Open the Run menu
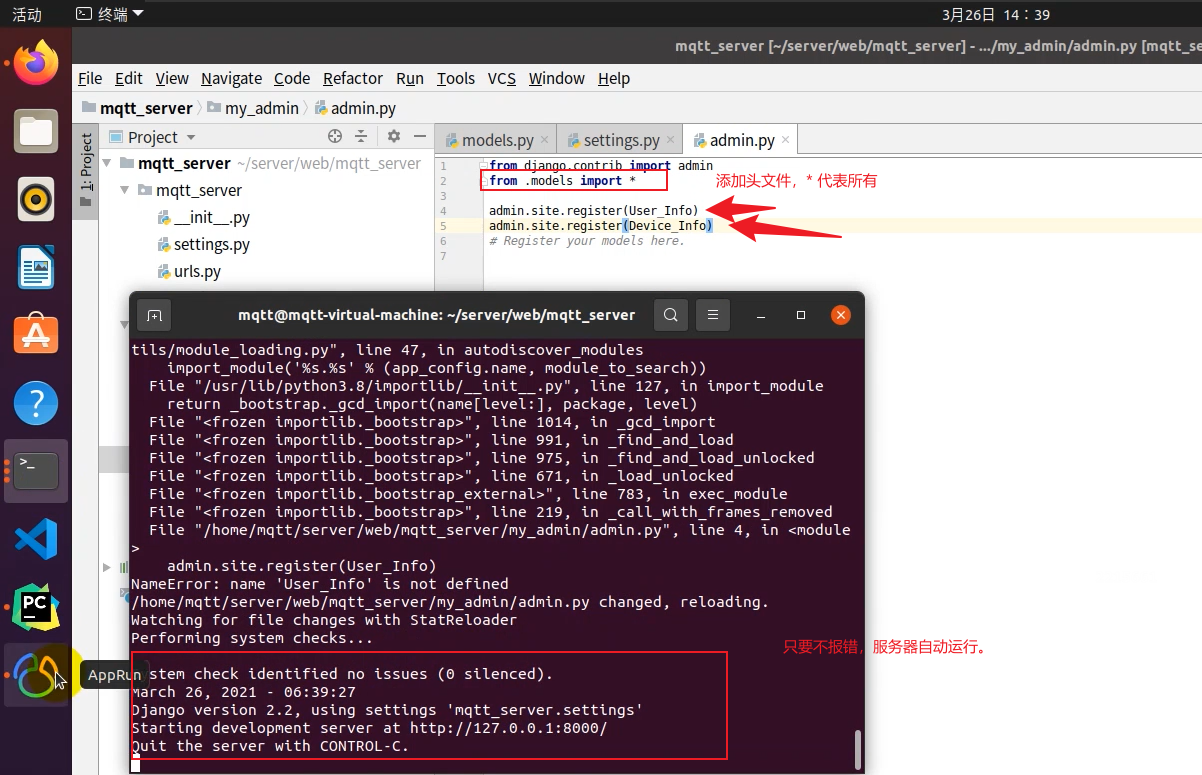The image size is (1202, 775). (410, 78)
